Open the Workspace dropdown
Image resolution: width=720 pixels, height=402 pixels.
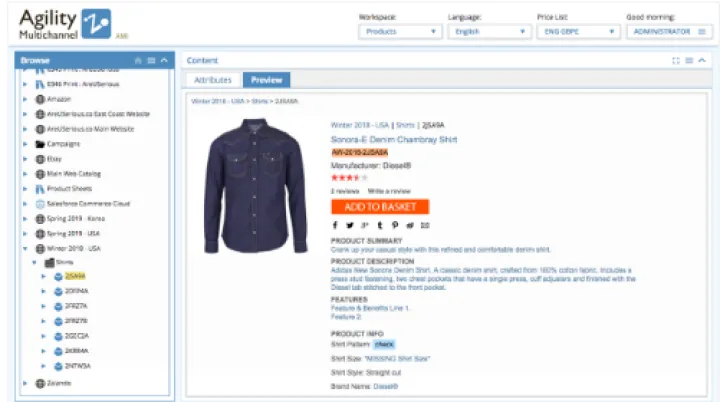[x=399, y=32]
